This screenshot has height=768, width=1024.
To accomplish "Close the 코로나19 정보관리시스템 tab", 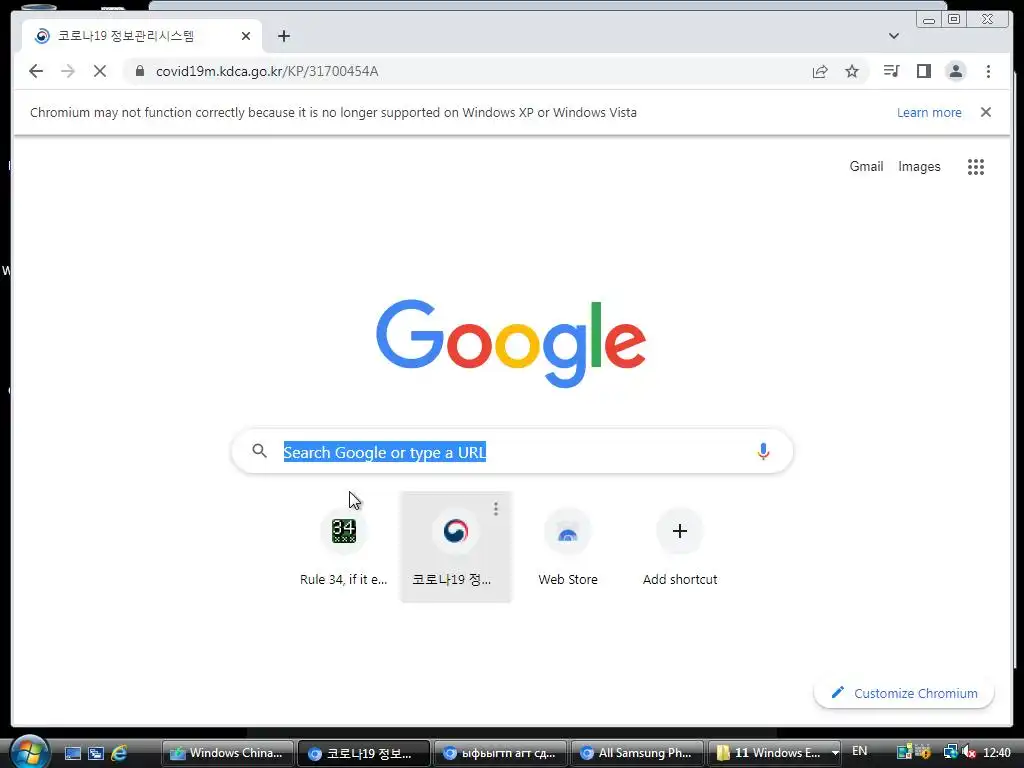I will [246, 36].
